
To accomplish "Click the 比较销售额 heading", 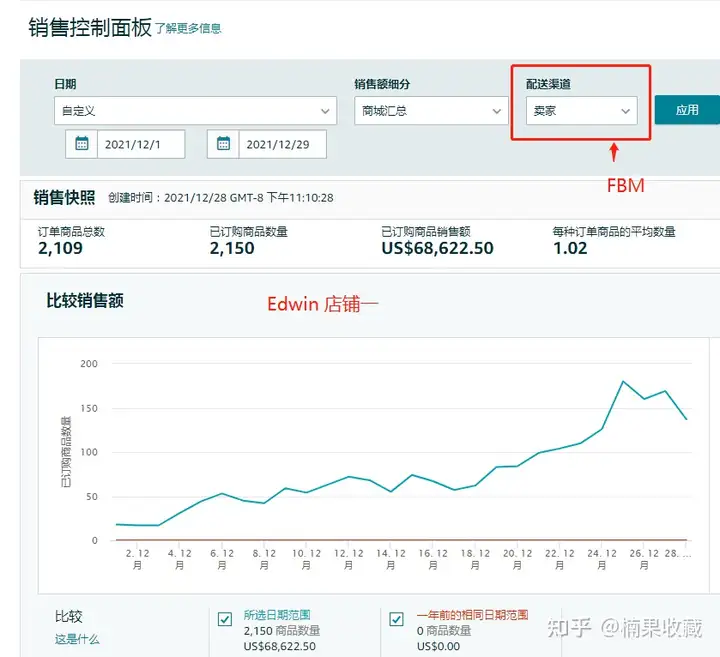I will (x=85, y=301).
